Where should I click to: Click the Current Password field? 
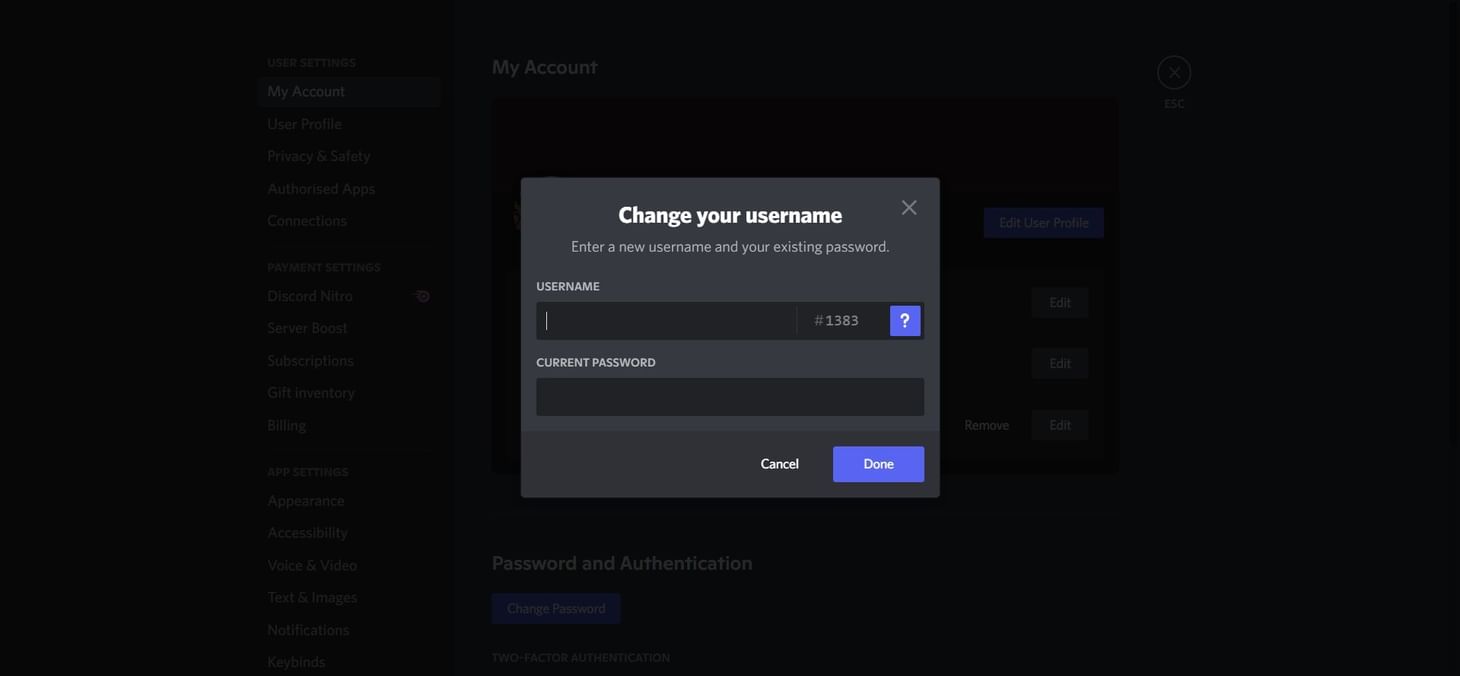tap(730, 397)
